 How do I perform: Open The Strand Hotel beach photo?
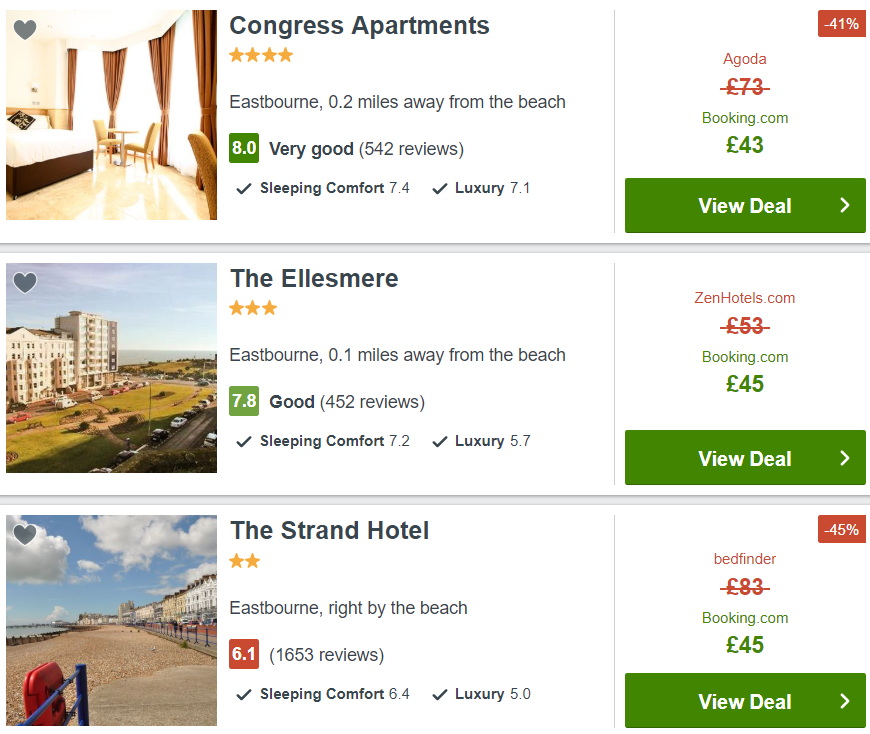(112, 620)
